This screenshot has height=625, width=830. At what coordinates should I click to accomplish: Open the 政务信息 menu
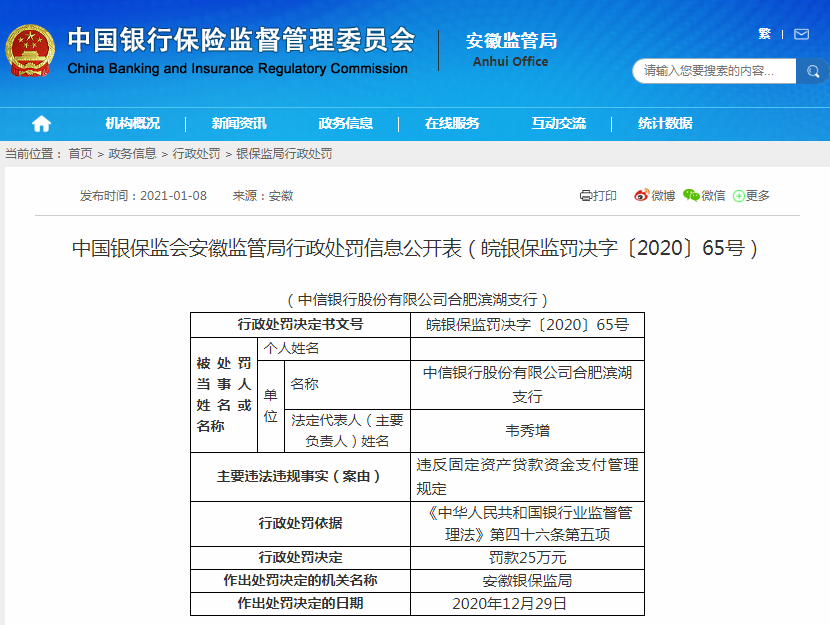click(x=345, y=123)
